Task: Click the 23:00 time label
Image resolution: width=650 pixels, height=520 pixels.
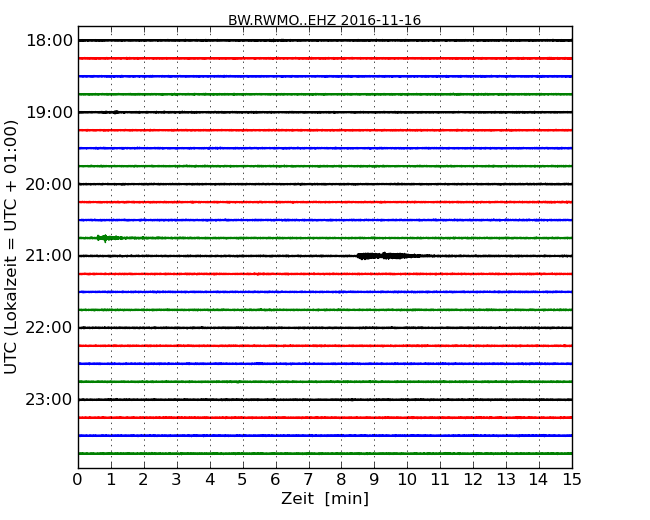Action: pos(49,399)
